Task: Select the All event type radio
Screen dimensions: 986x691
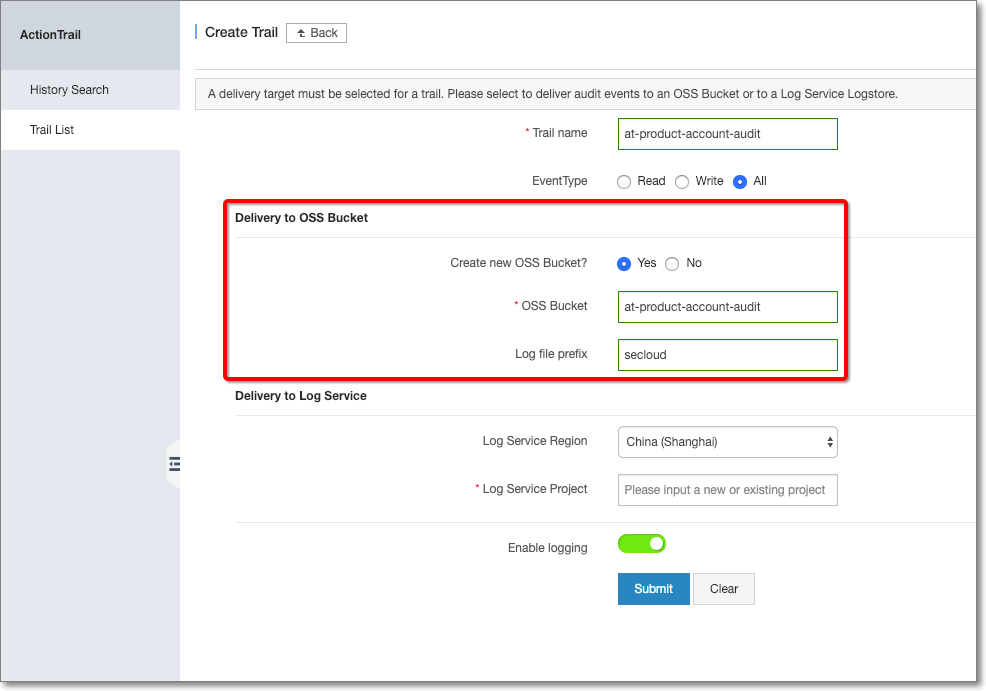Action: click(x=740, y=182)
